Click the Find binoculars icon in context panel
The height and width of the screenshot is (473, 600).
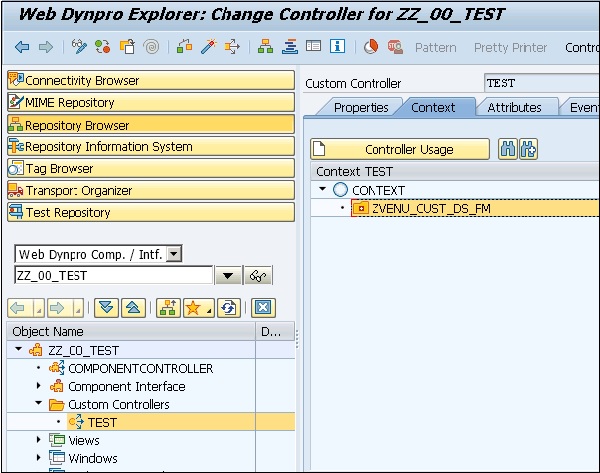tap(508, 149)
